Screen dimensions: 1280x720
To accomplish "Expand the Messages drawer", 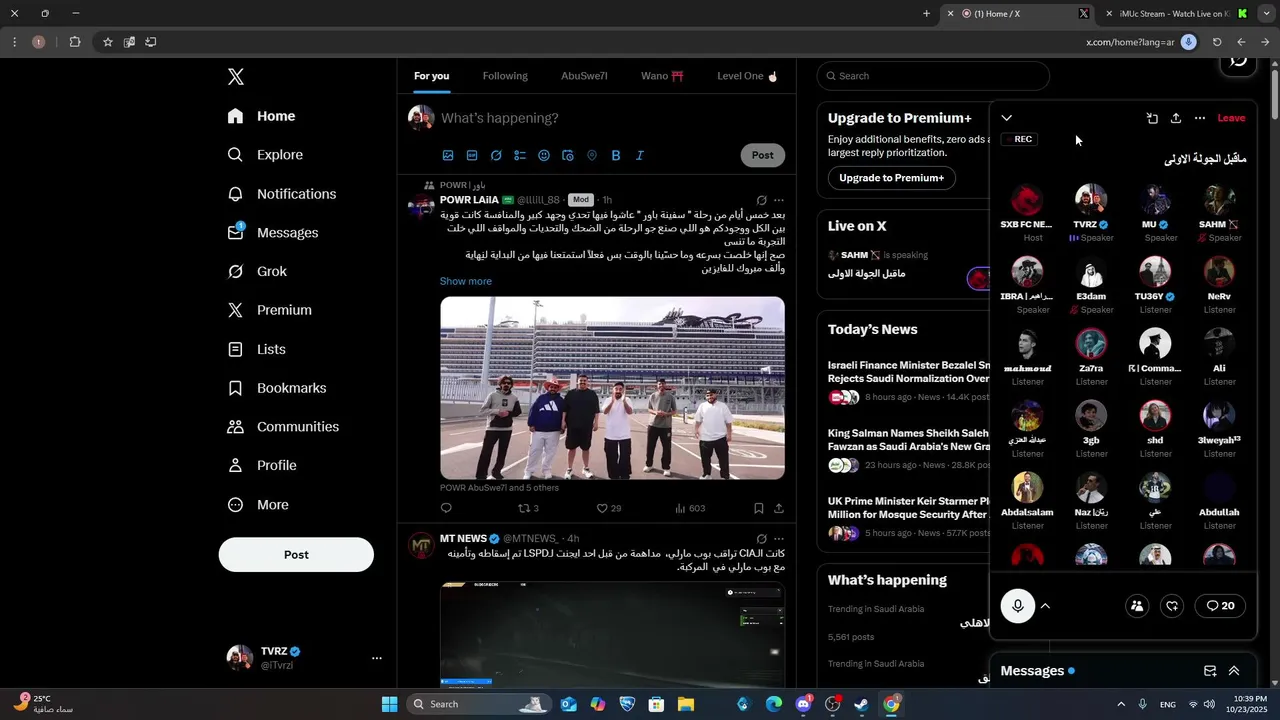I will (1234, 671).
